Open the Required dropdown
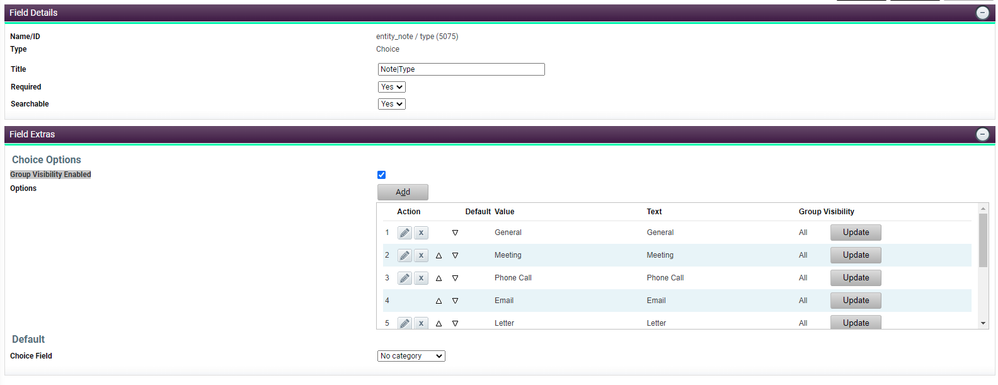 [391, 87]
